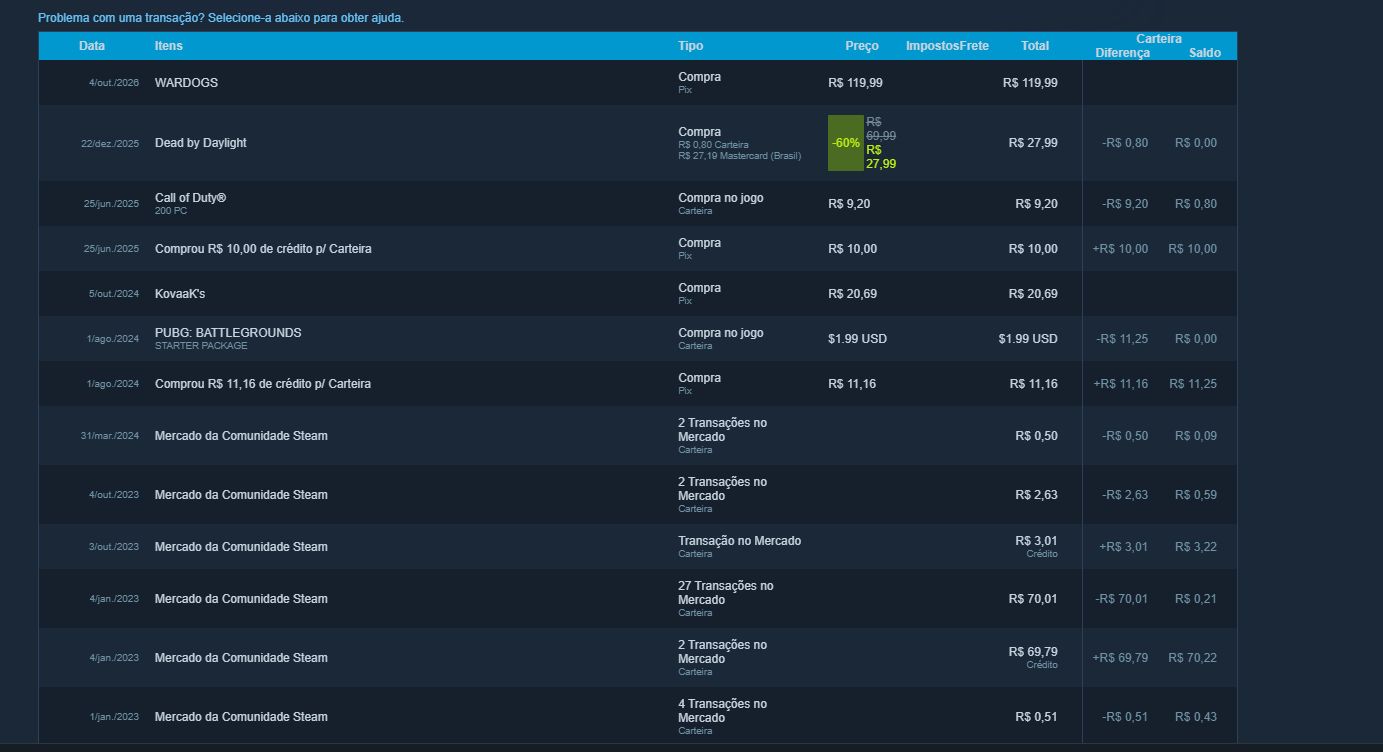This screenshot has height=752, width=1383.
Task: Click the R$ 3,22 wallet balance
Action: [1196, 547]
